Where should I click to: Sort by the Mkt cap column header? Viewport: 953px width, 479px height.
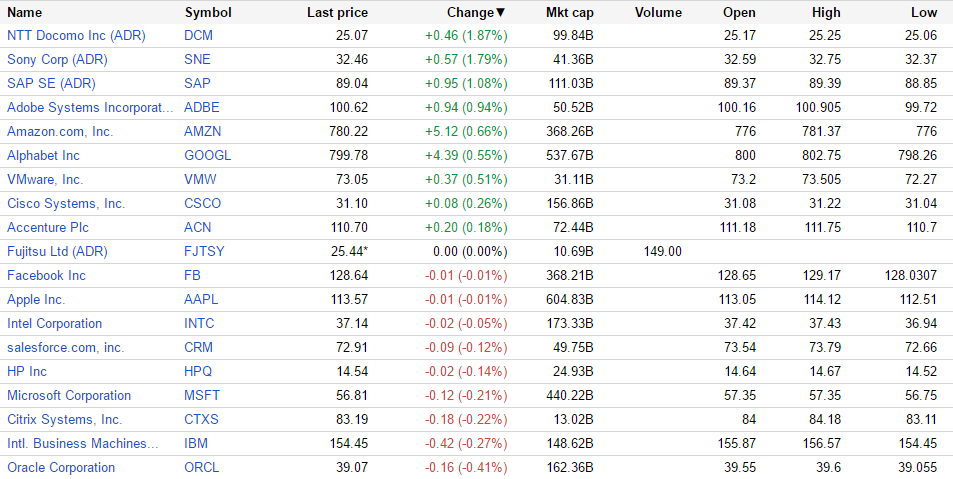[x=570, y=13]
